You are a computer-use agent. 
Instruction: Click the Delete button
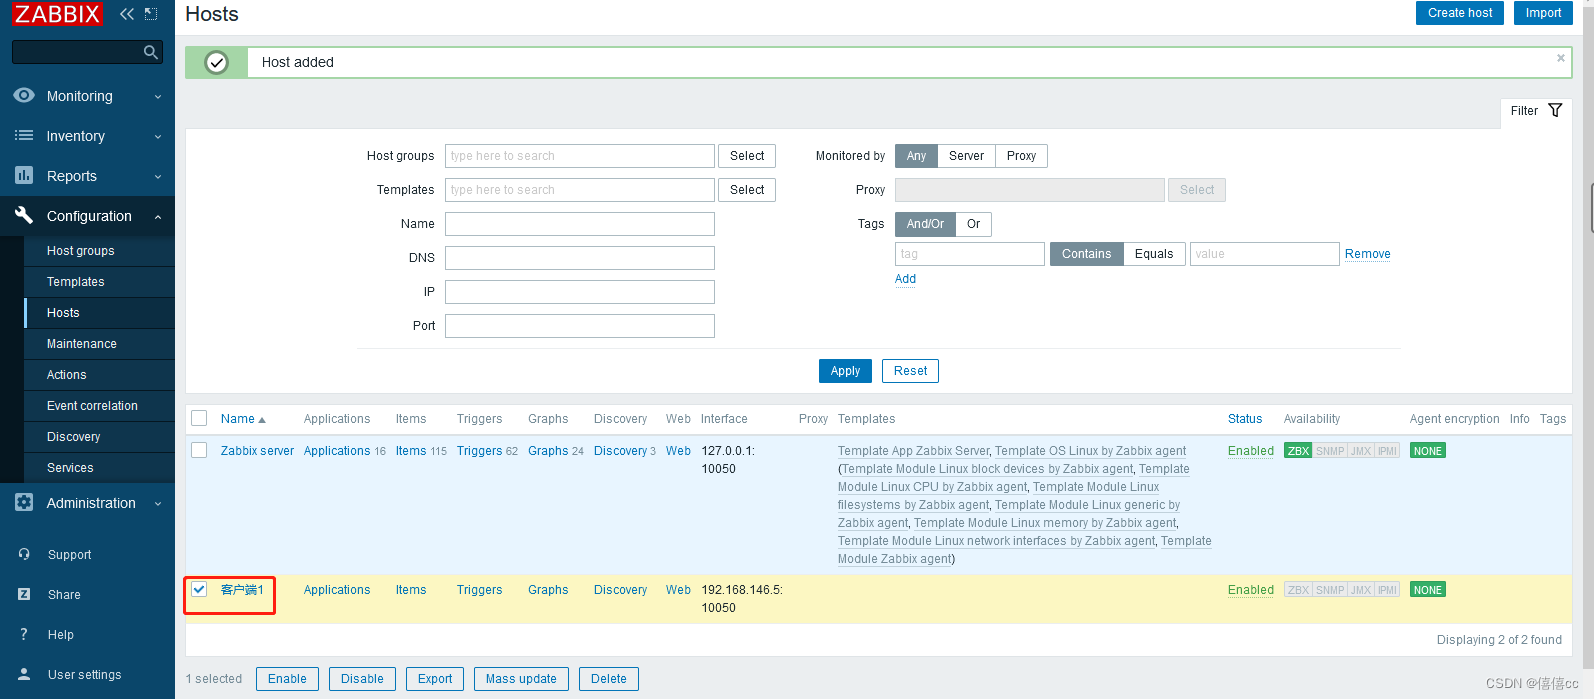608,679
